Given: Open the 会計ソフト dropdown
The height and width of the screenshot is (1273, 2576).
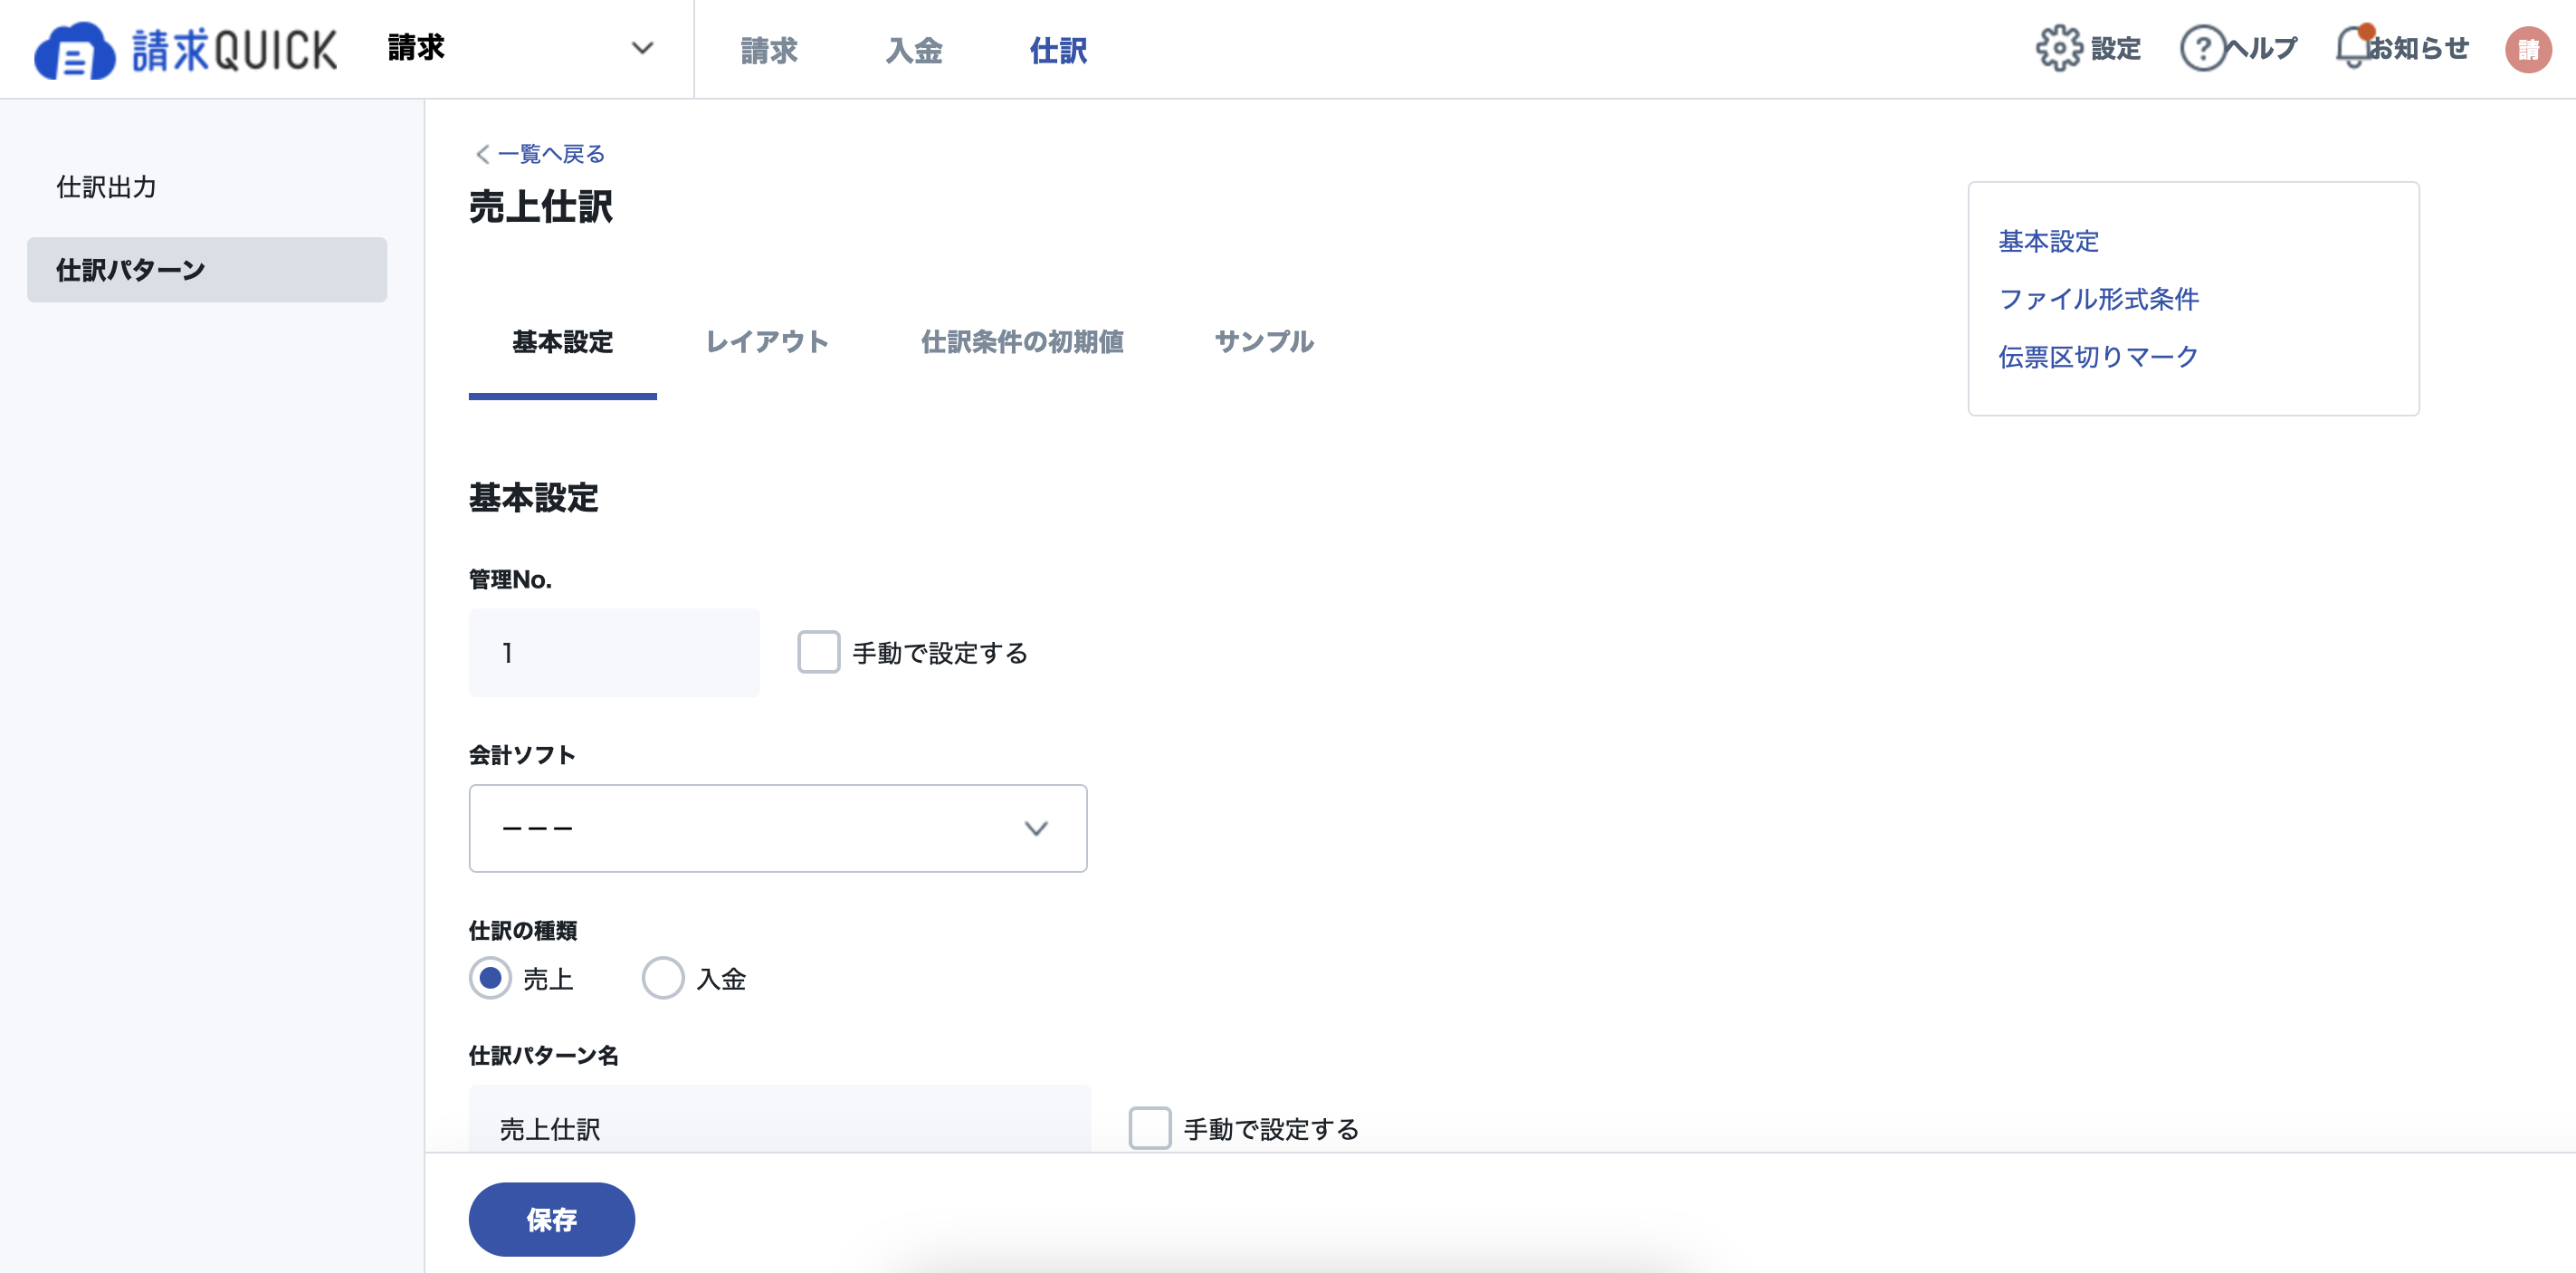Looking at the screenshot, I should (777, 828).
